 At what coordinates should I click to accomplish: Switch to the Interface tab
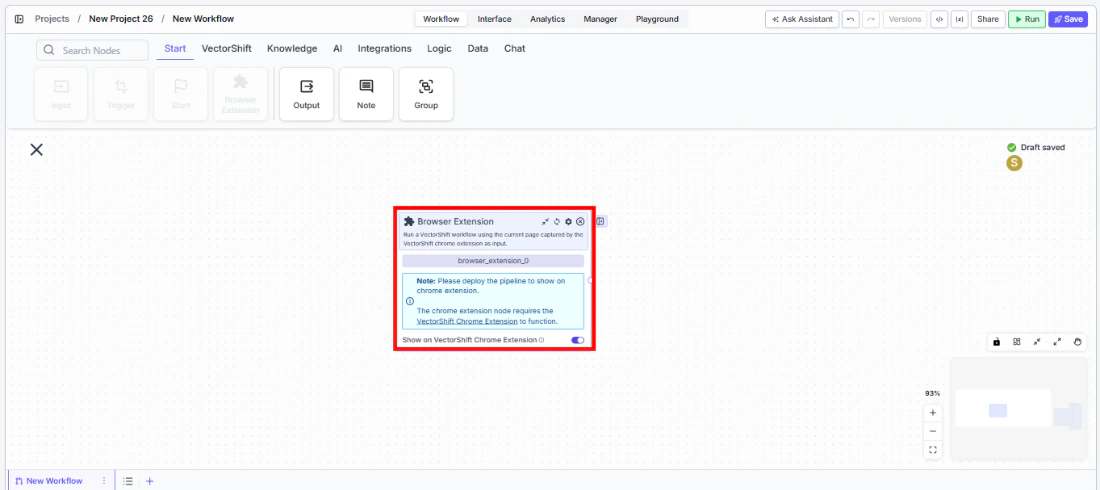pyautogui.click(x=495, y=19)
